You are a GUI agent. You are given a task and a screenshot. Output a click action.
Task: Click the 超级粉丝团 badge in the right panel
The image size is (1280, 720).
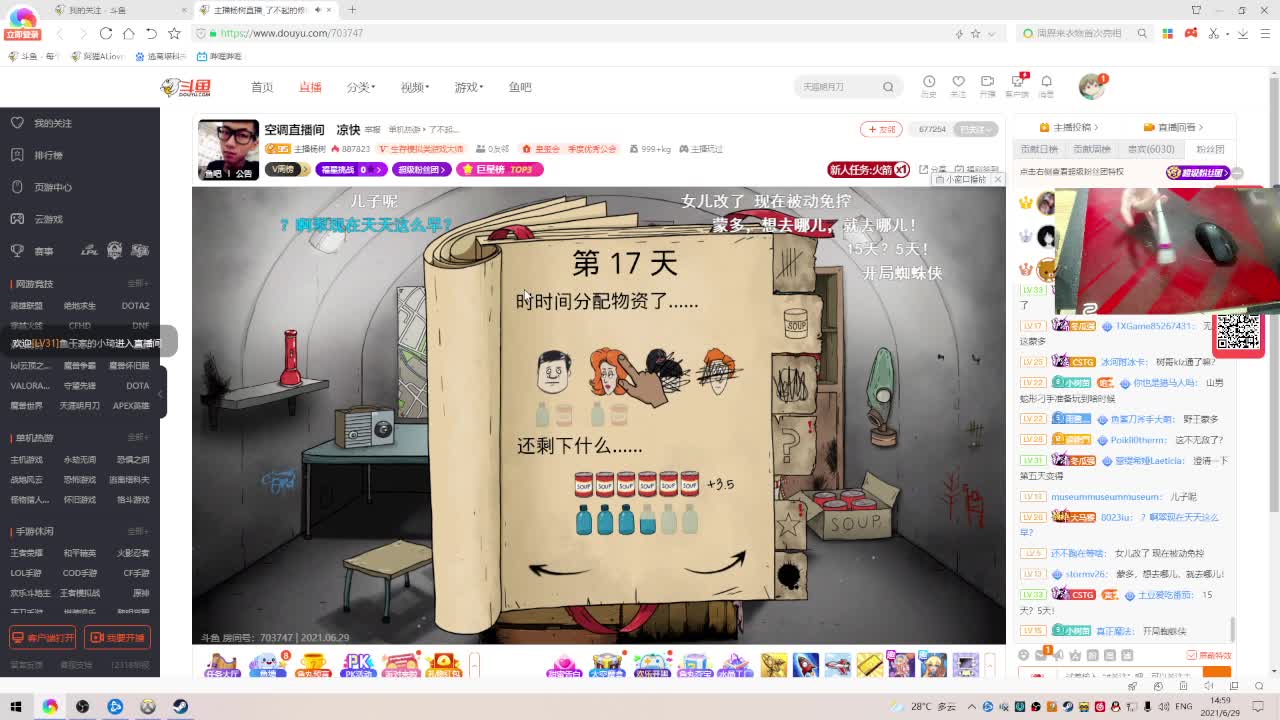(x=1196, y=172)
